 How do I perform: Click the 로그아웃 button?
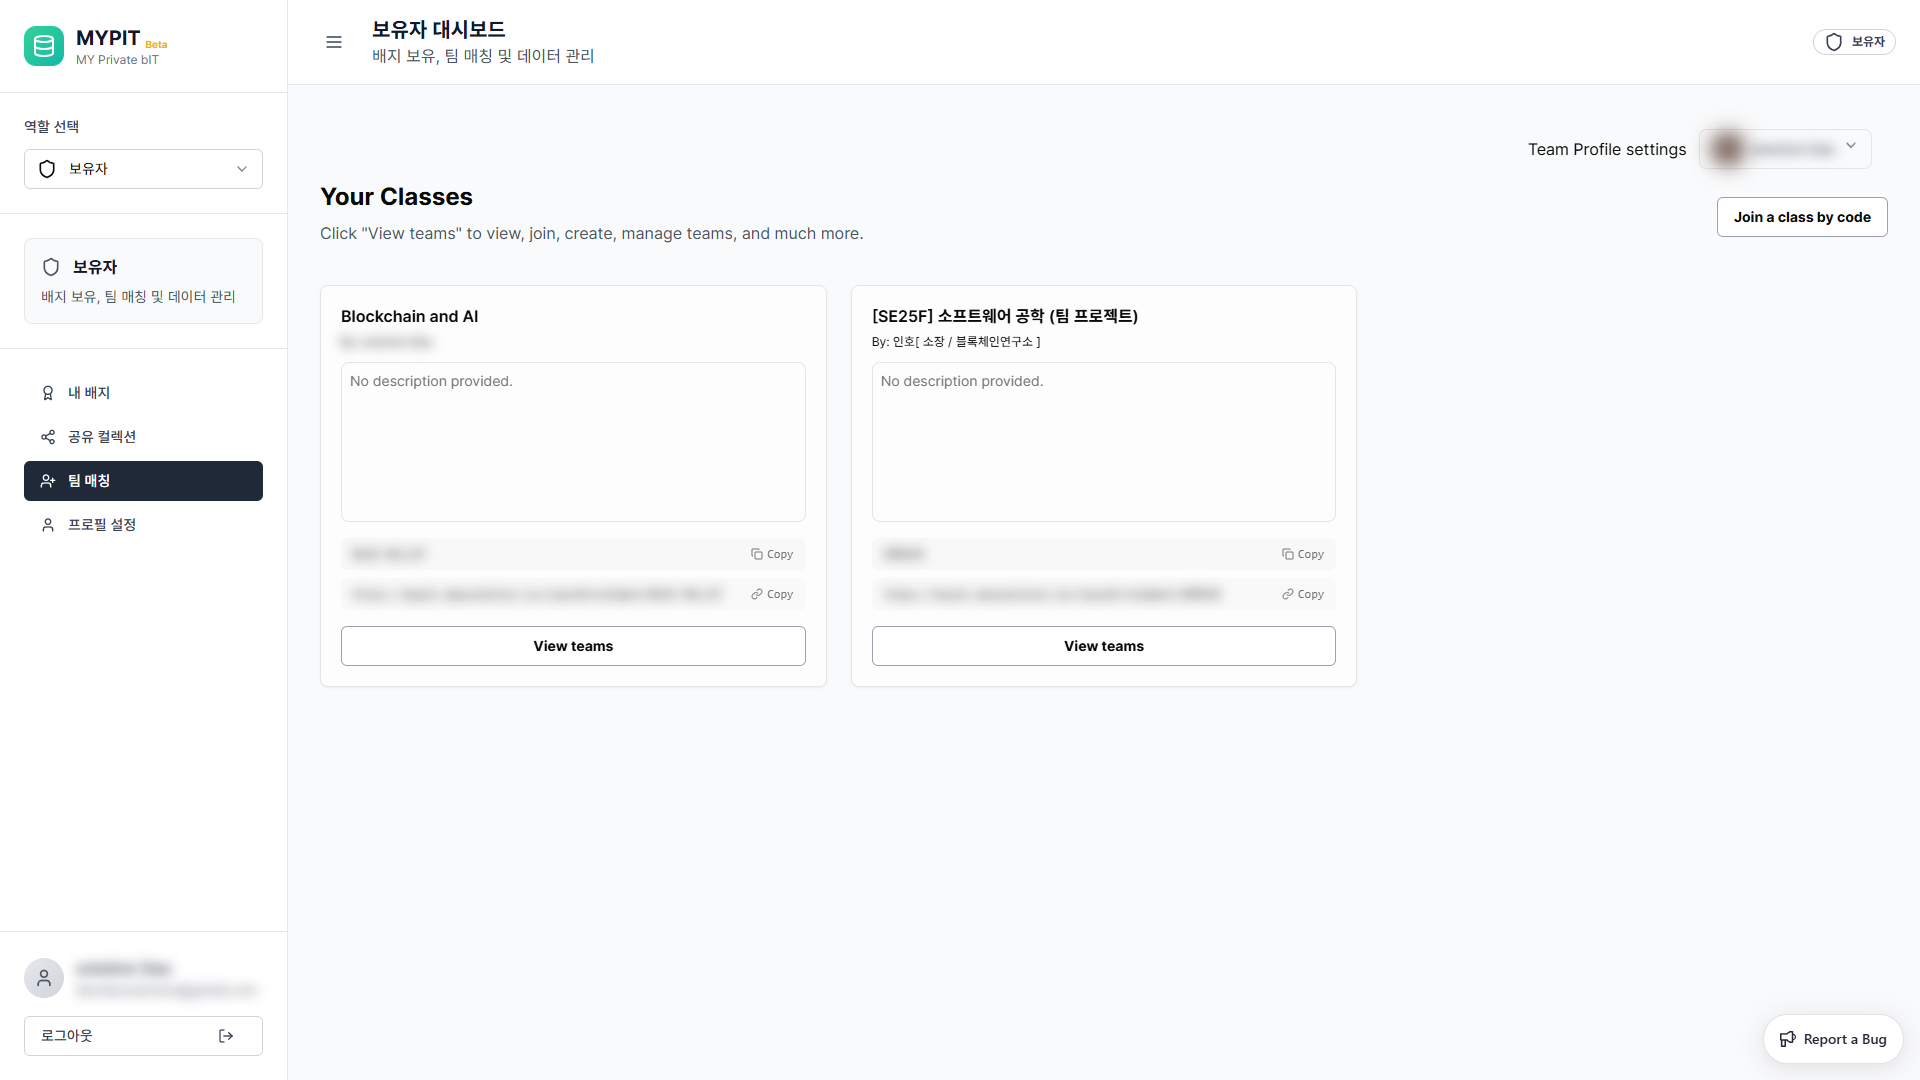142,1035
